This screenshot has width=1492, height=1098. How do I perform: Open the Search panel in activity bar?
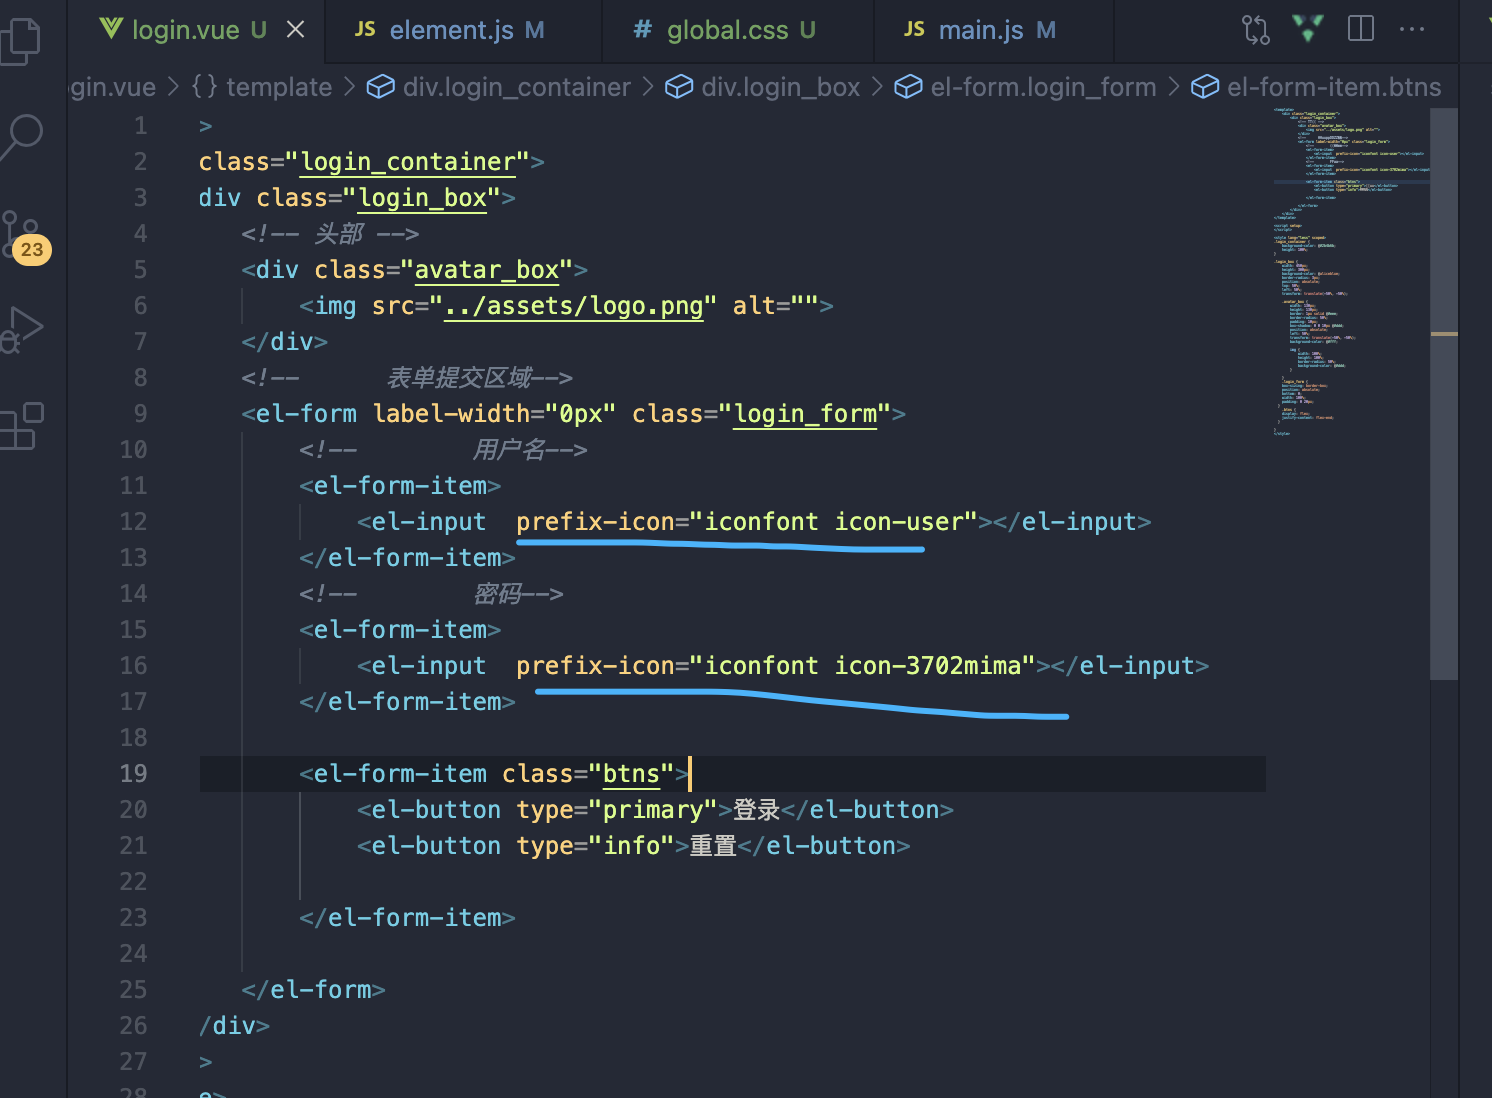point(21,137)
